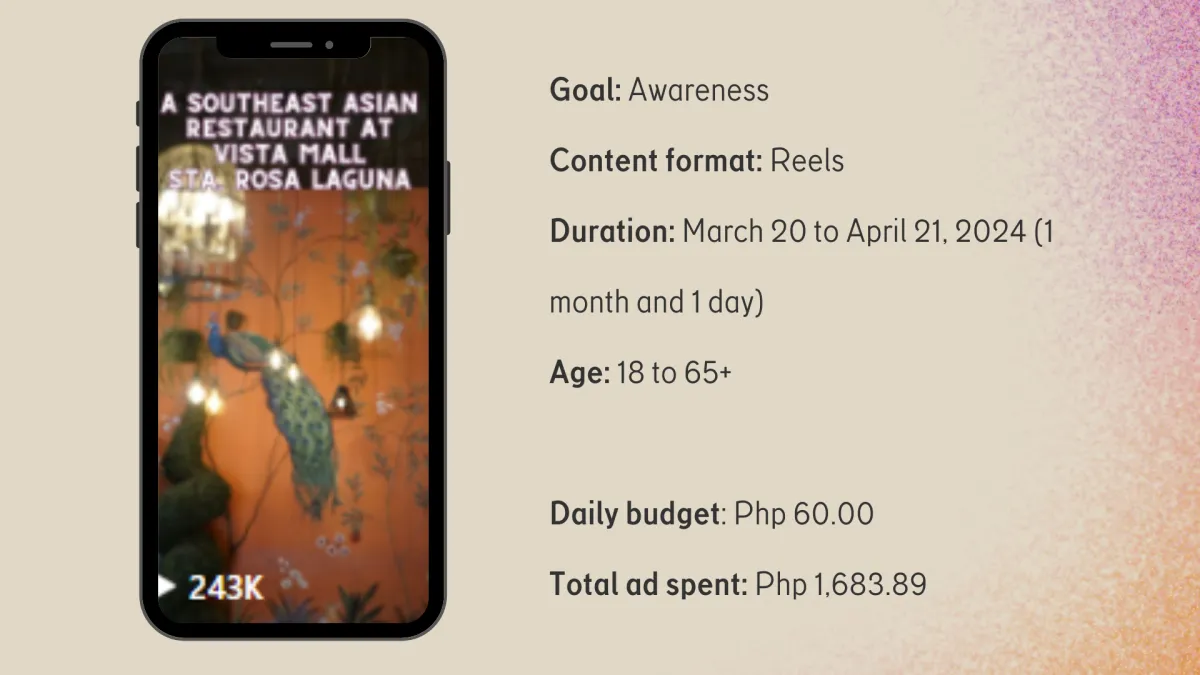Click the 'month and 1 day)' text line

[656, 302]
